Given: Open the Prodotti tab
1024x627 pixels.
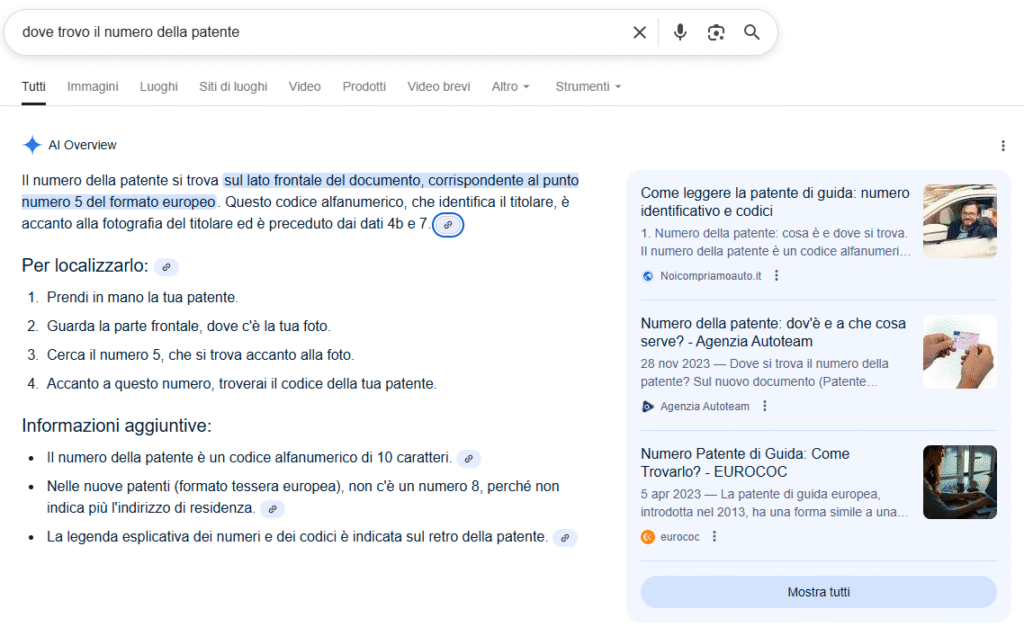Looking at the screenshot, I should click(364, 87).
